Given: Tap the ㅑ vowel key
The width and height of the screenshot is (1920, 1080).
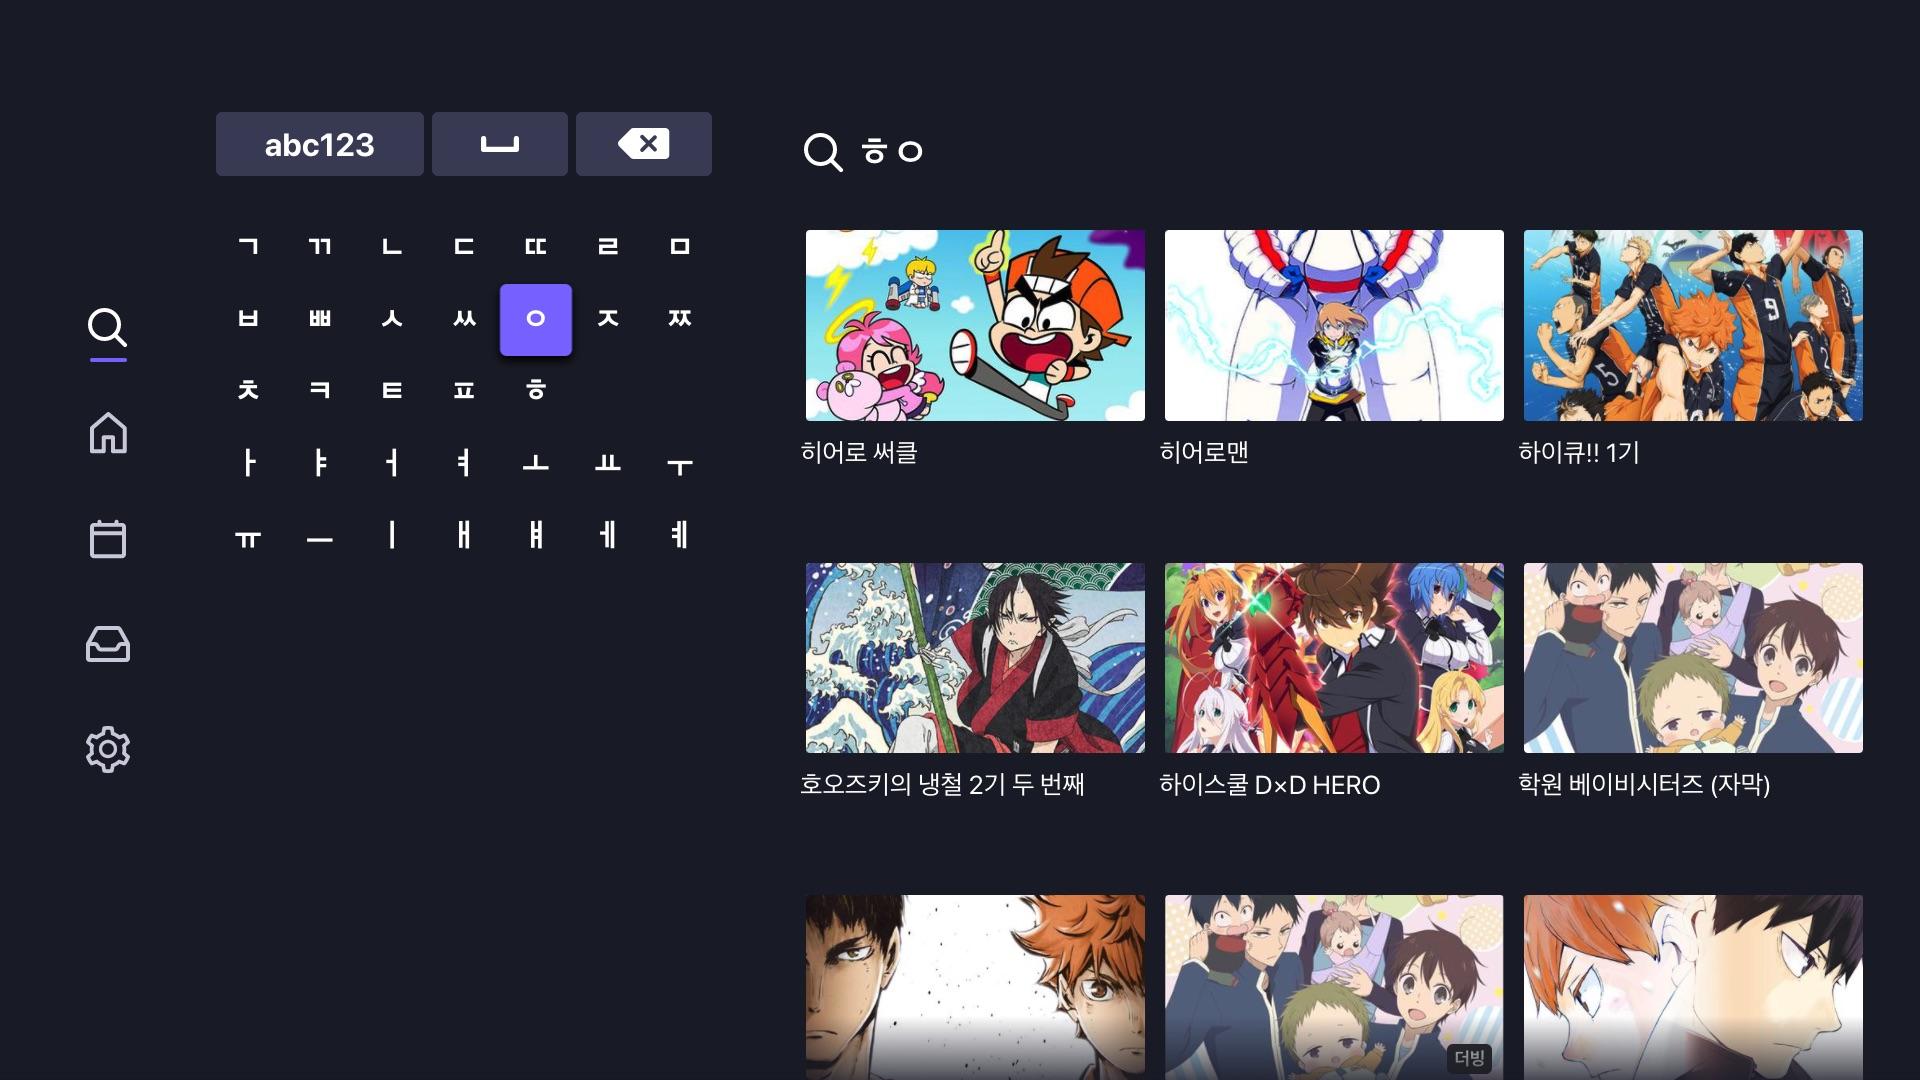Looking at the screenshot, I should click(x=320, y=463).
